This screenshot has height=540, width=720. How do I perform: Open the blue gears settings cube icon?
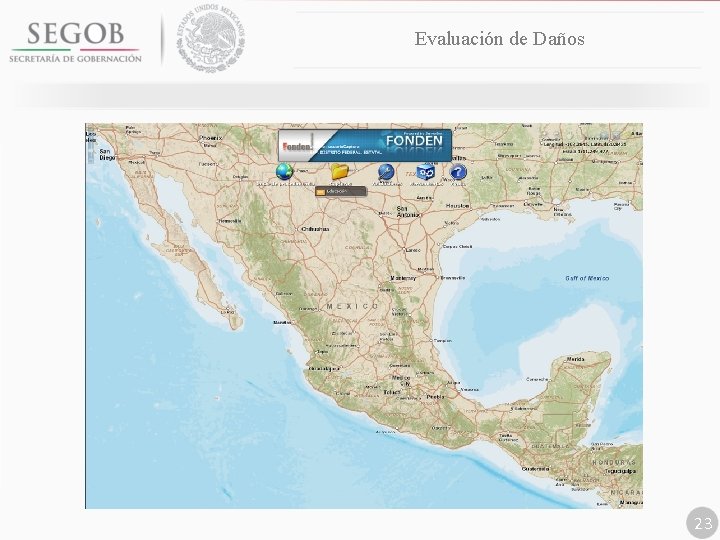(425, 172)
